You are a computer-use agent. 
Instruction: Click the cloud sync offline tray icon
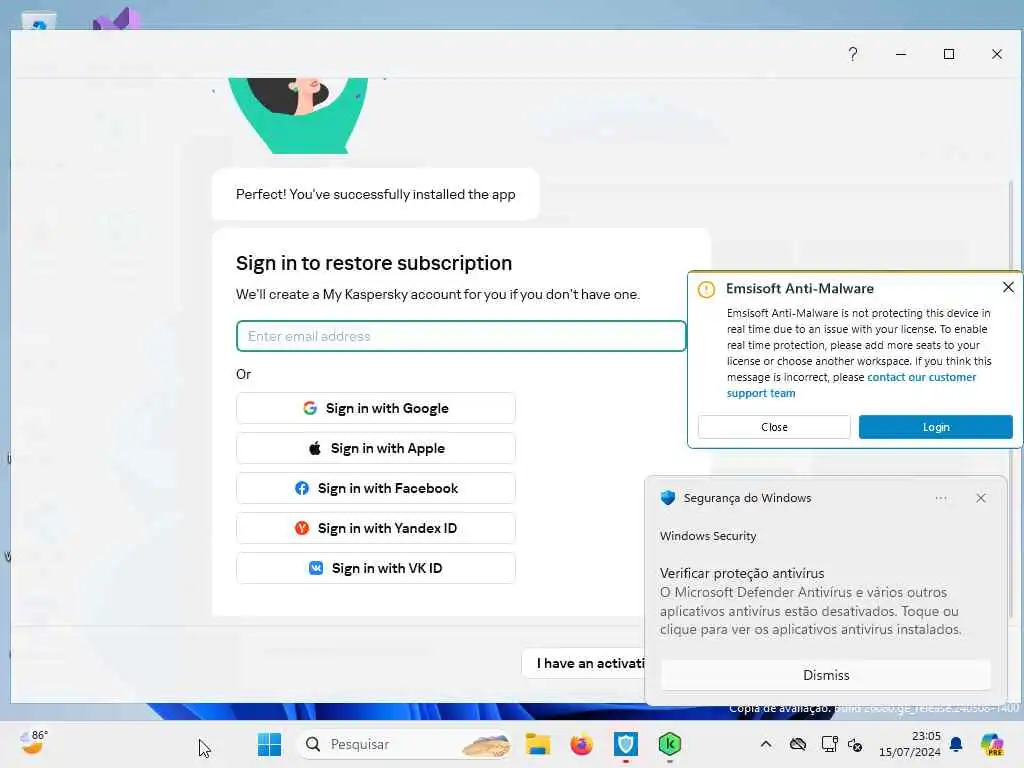(797, 744)
